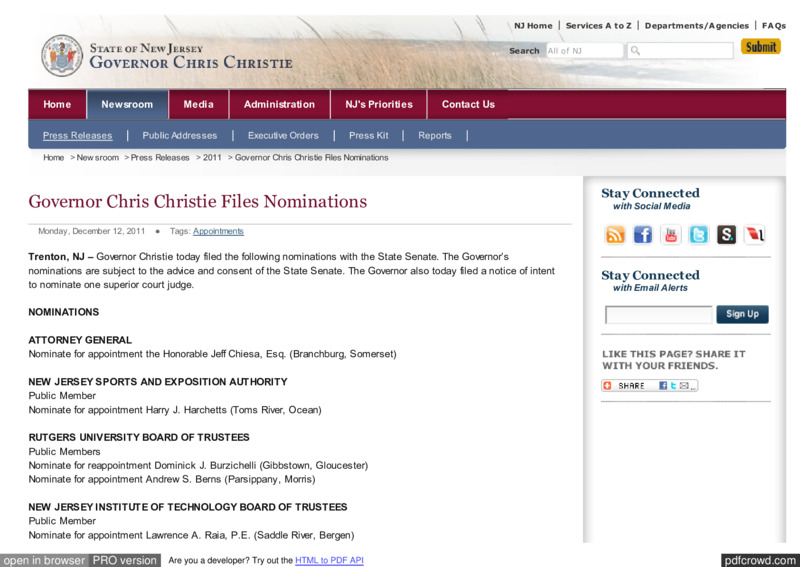Click into the search text field

click(x=680, y=51)
